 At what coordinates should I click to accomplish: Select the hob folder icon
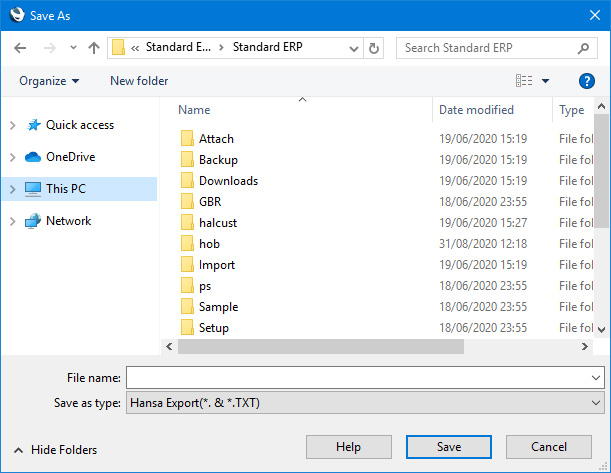tap(187, 243)
